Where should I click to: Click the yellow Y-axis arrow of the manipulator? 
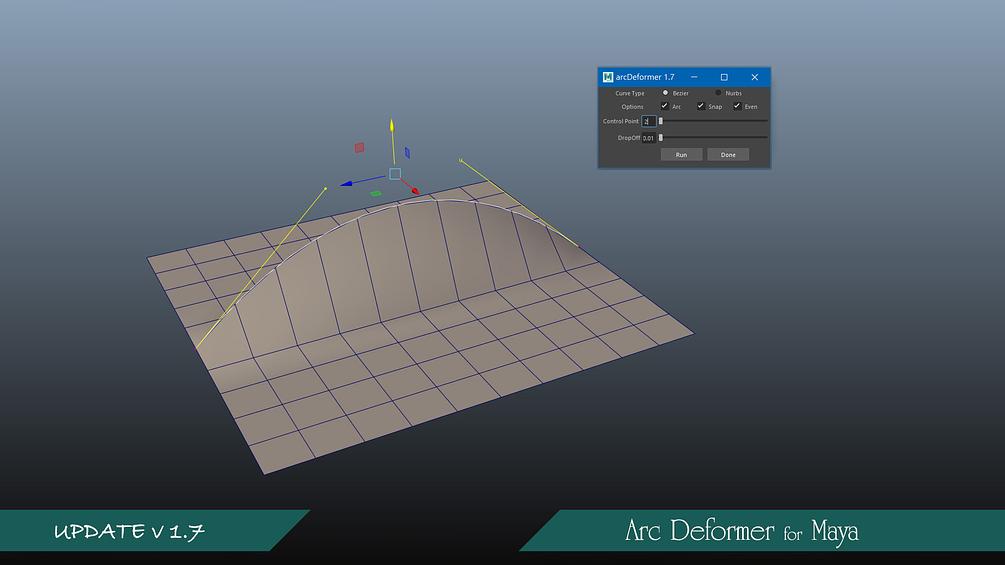click(392, 126)
